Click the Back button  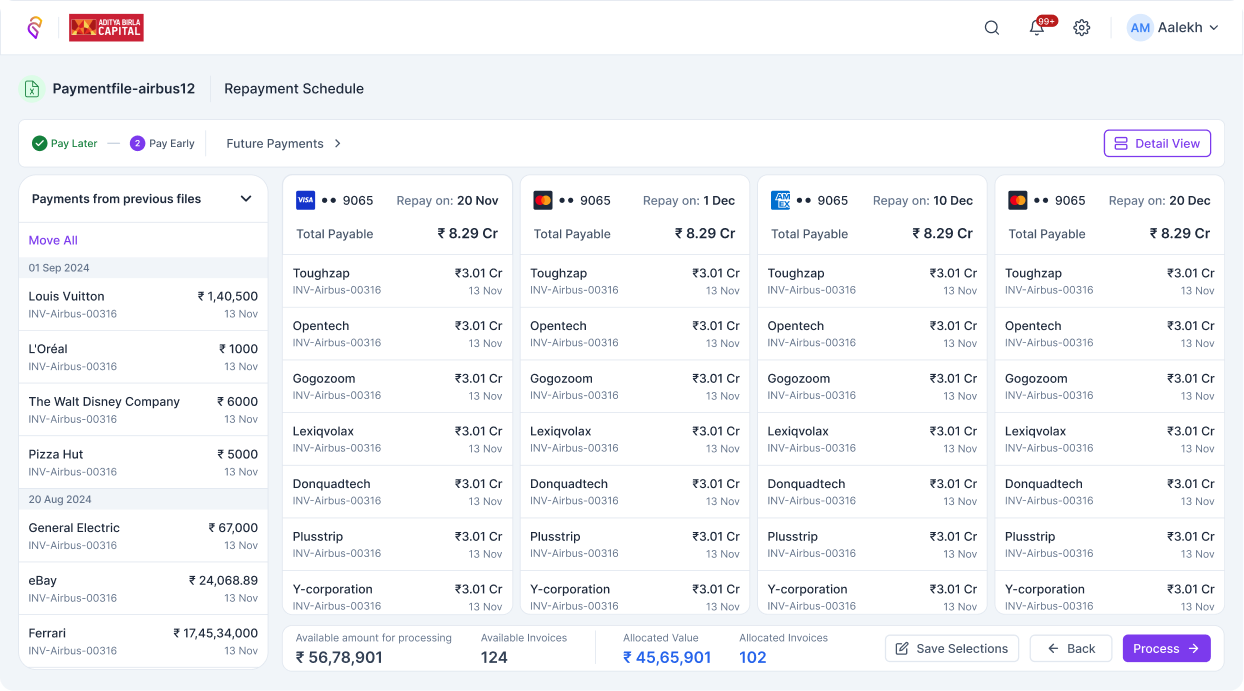tap(1071, 648)
